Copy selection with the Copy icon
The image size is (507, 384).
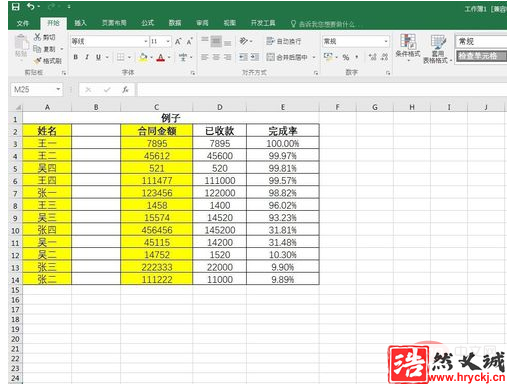click(37, 49)
